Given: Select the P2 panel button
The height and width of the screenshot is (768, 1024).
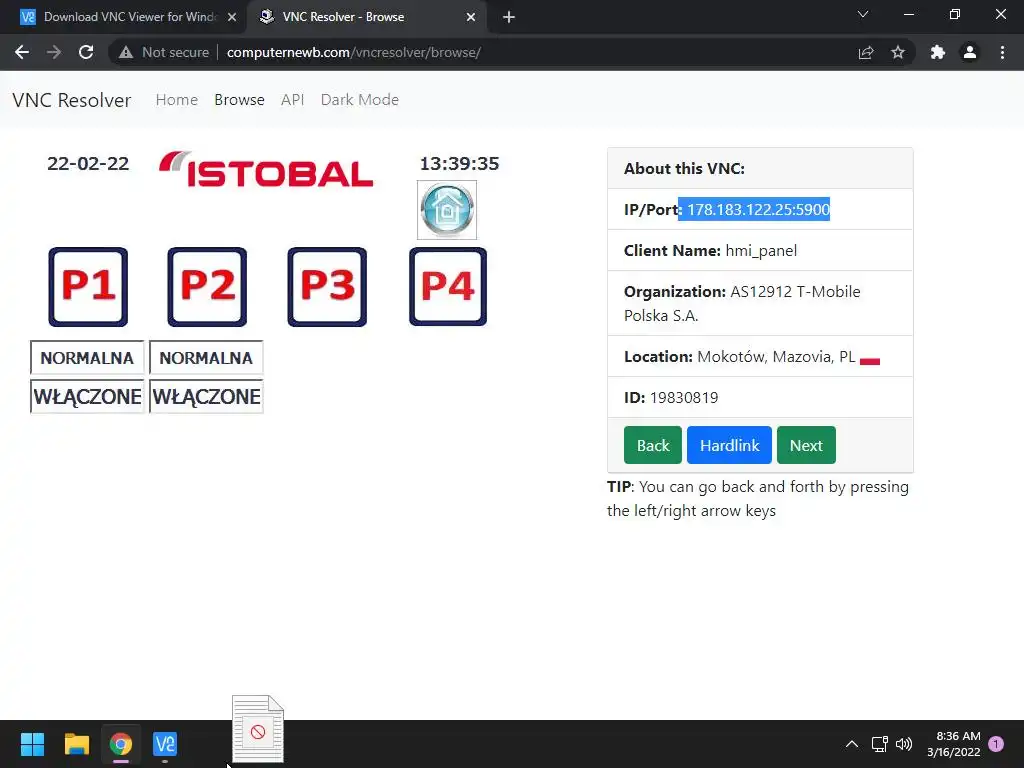Looking at the screenshot, I should click(207, 287).
